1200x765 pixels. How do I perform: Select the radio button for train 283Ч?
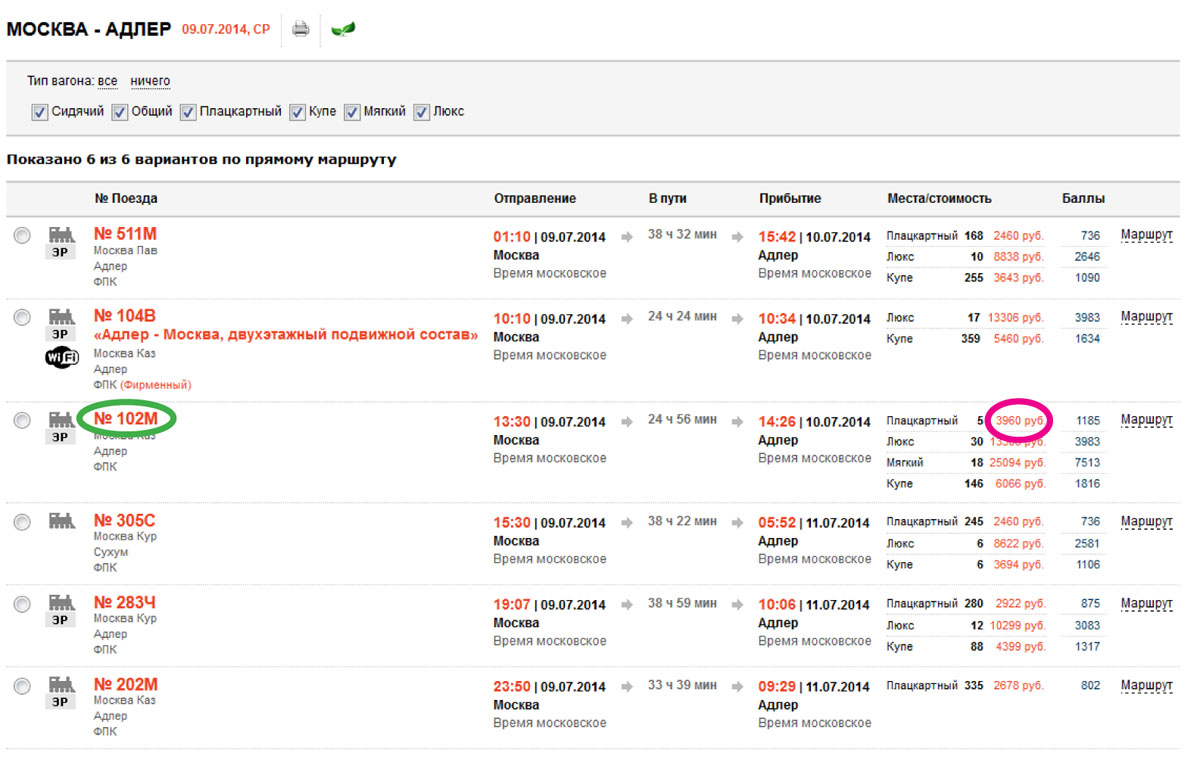[22, 603]
